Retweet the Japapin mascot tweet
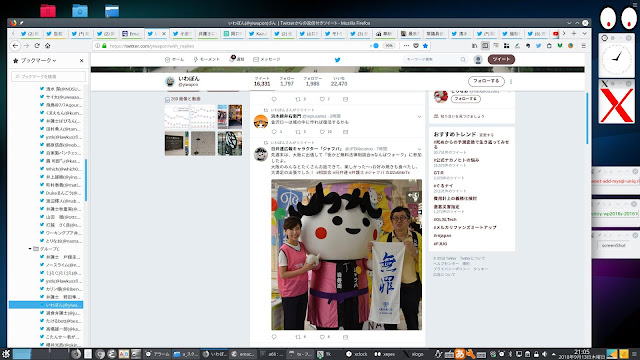 pos(298,337)
